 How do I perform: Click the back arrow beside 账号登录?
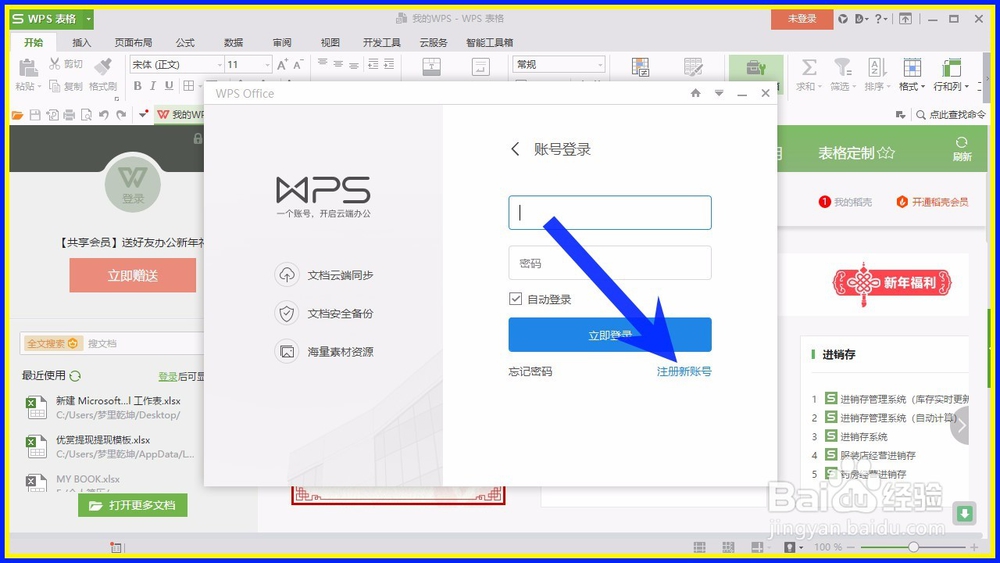point(515,149)
